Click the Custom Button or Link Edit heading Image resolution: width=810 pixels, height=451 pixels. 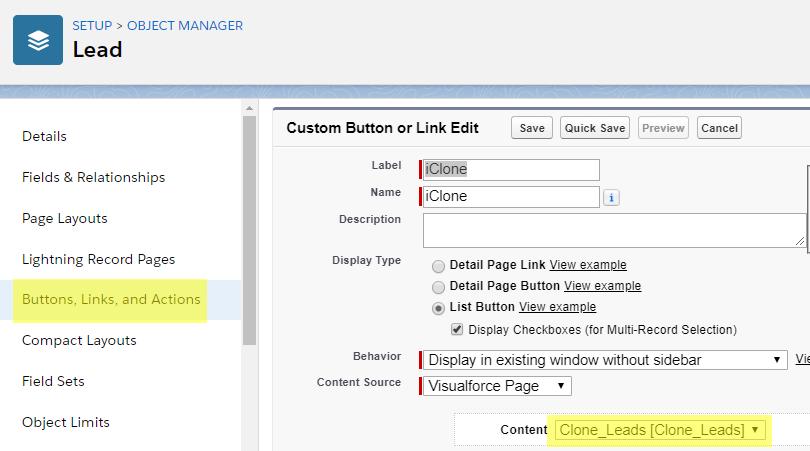[x=382, y=128]
